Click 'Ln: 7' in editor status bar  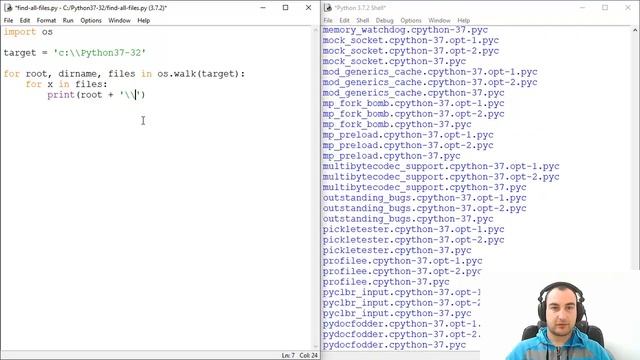[288, 356]
